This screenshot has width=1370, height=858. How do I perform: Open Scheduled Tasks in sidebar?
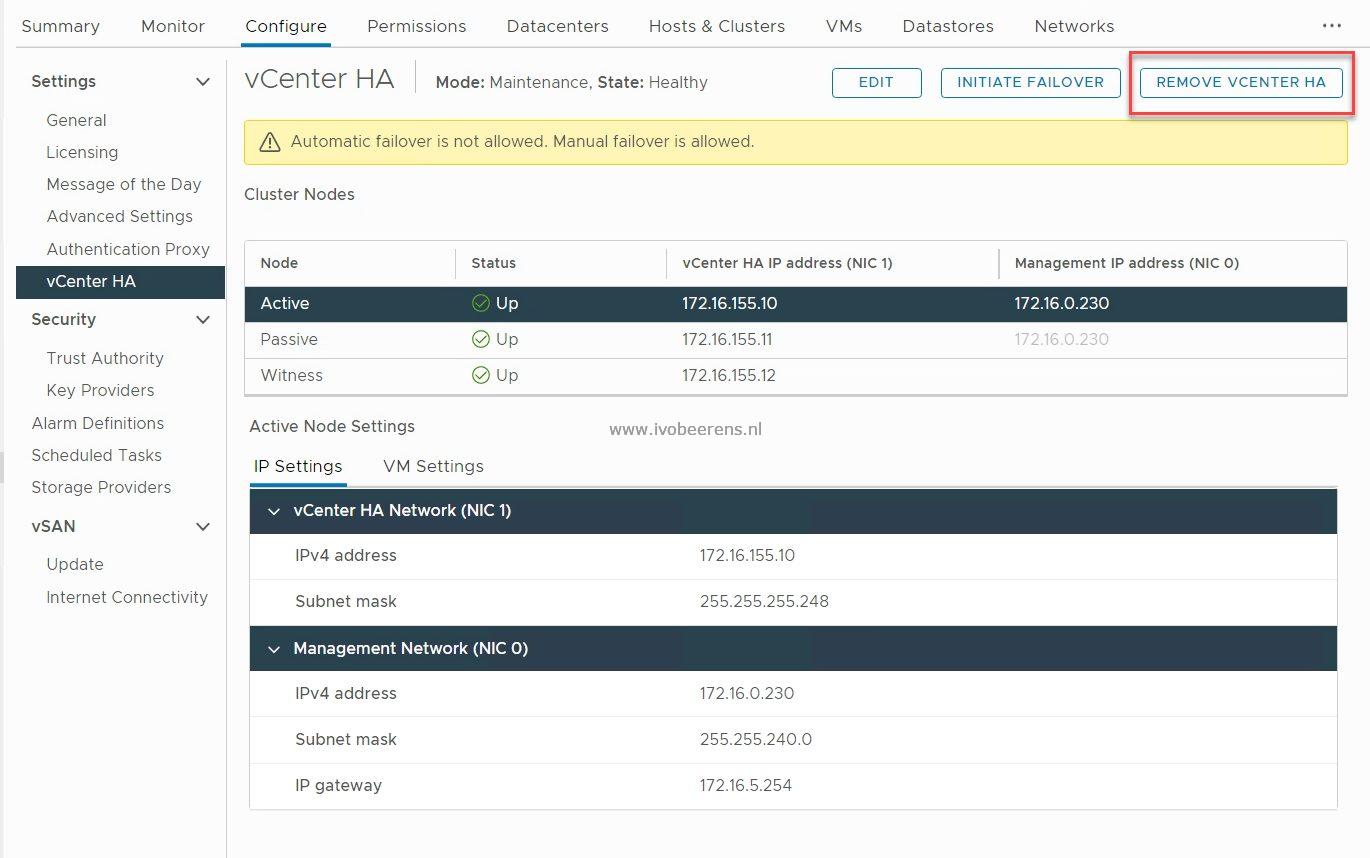coord(96,455)
